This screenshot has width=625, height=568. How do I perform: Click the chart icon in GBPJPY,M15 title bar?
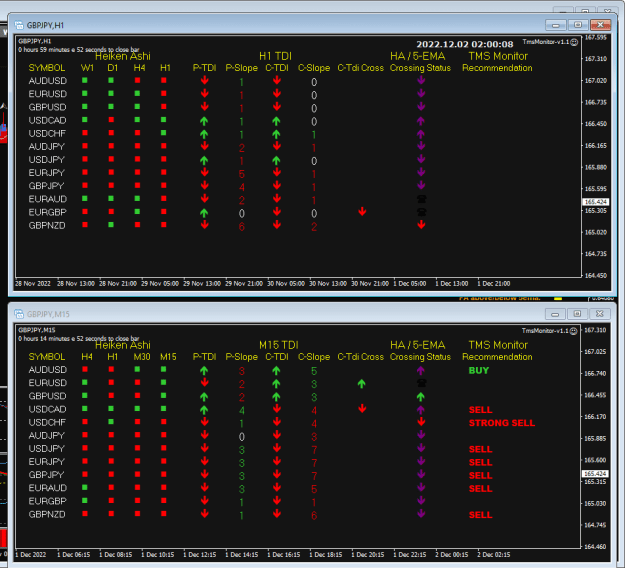click(19, 314)
